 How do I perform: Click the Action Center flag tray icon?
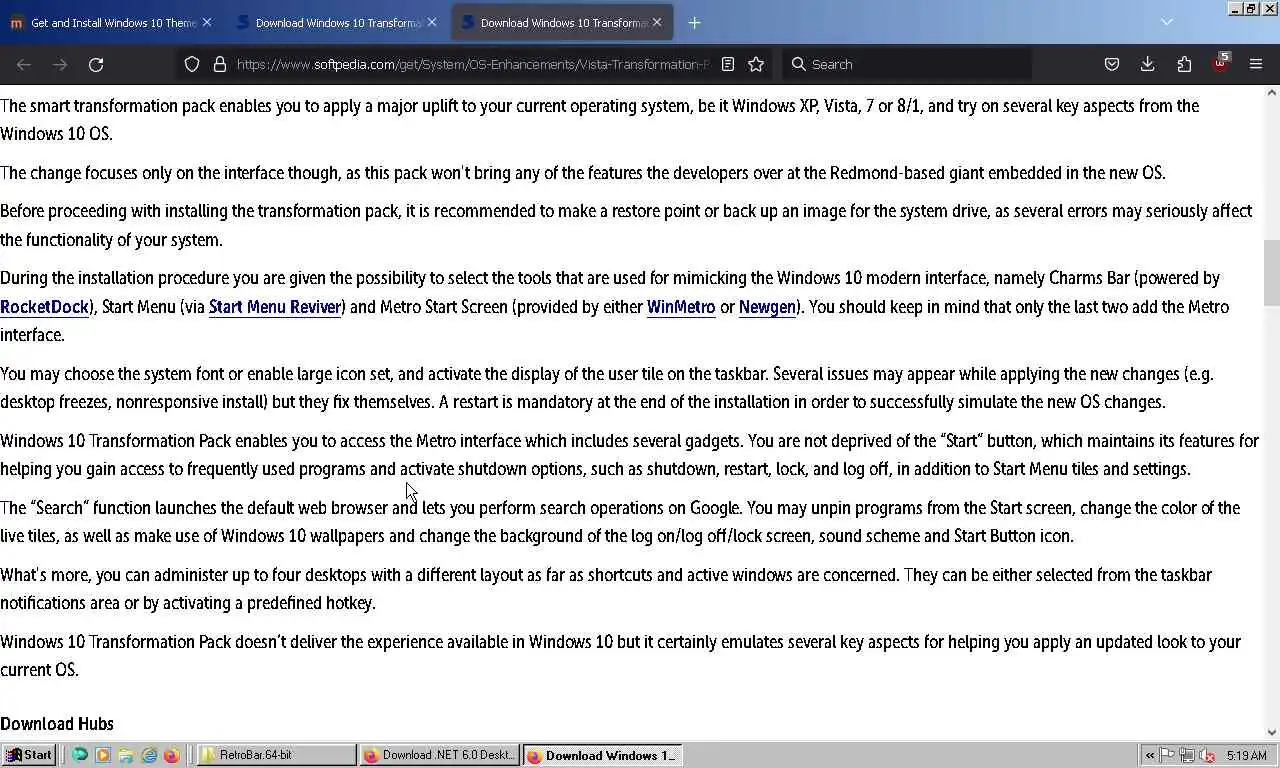tap(1168, 755)
